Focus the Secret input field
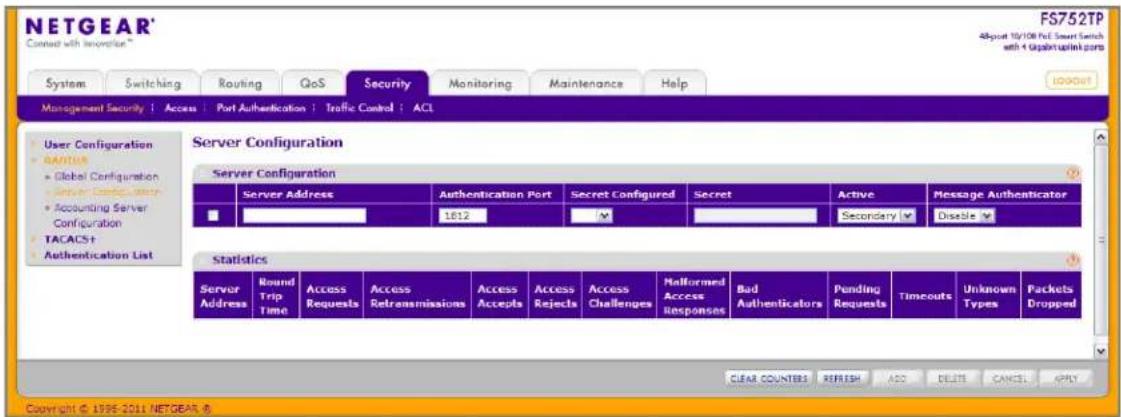Screen dimensions: 1121x417 tap(755, 215)
